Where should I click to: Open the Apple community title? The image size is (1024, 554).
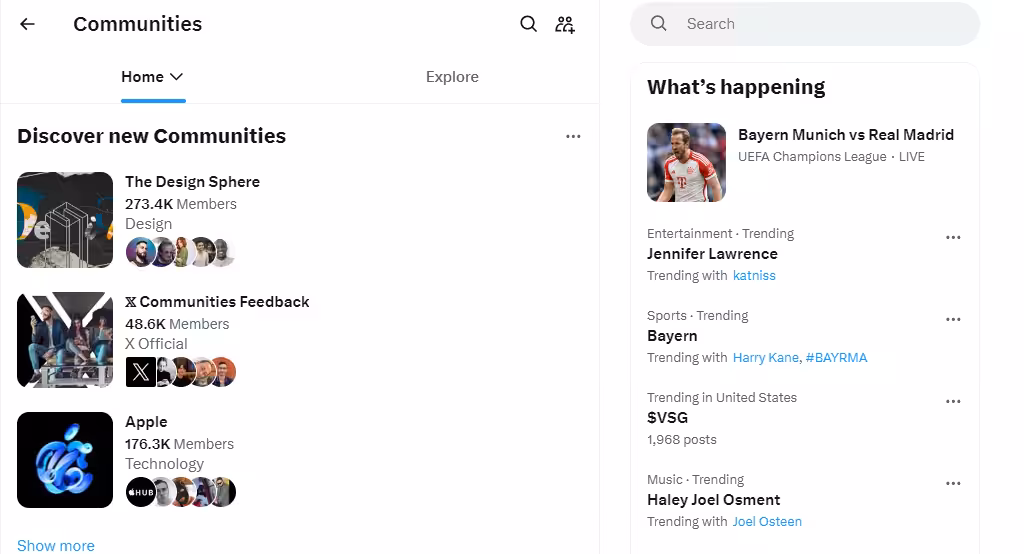pos(146,422)
